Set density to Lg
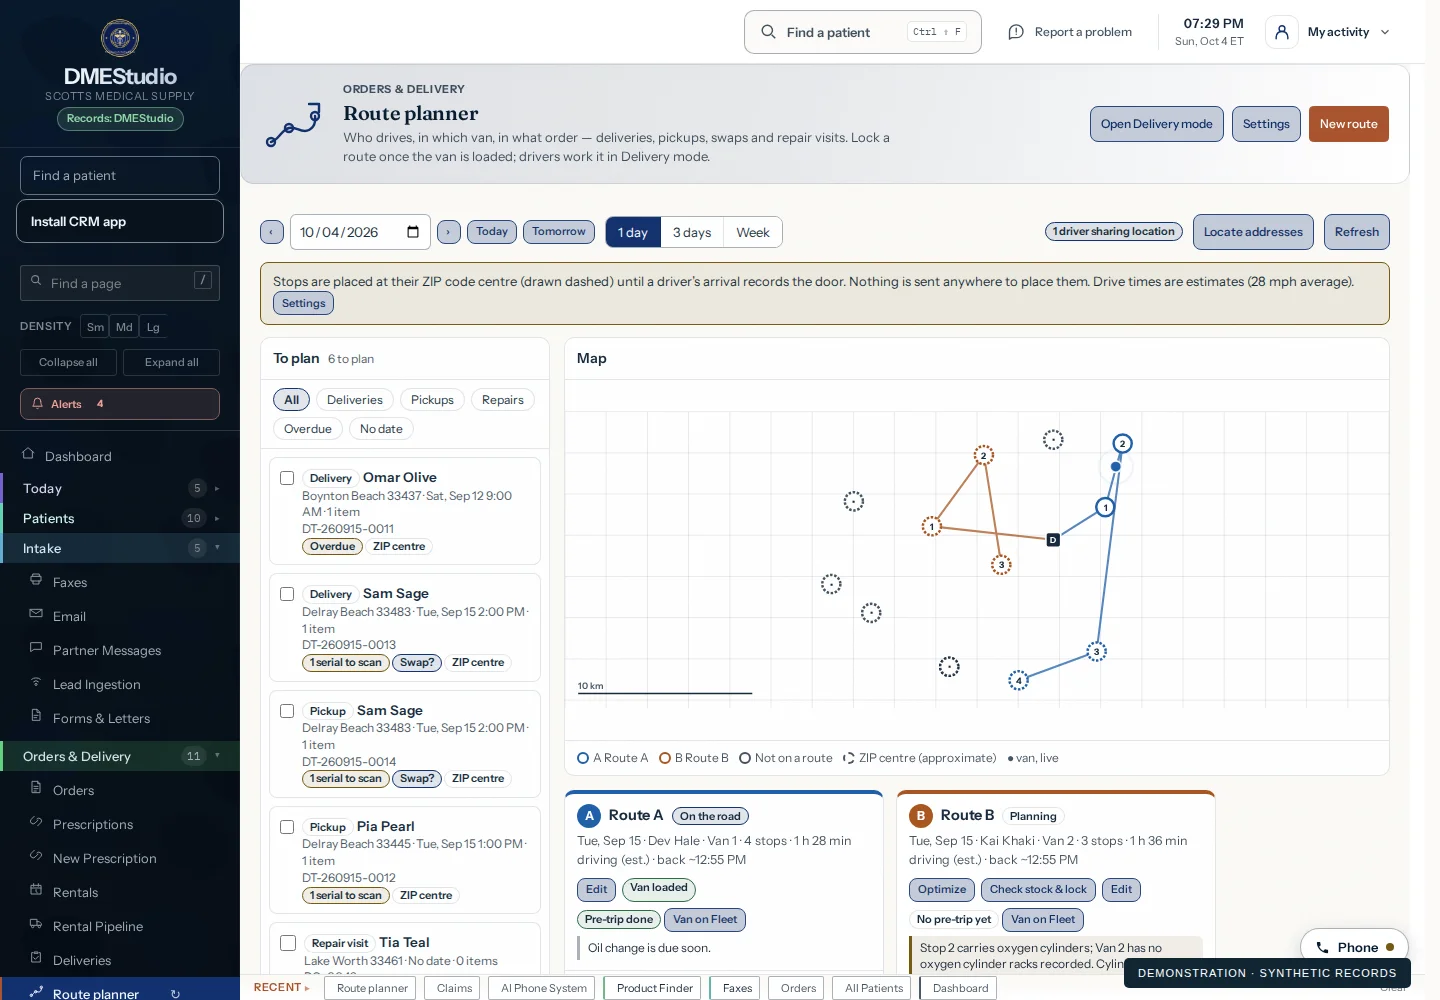 click(x=153, y=327)
